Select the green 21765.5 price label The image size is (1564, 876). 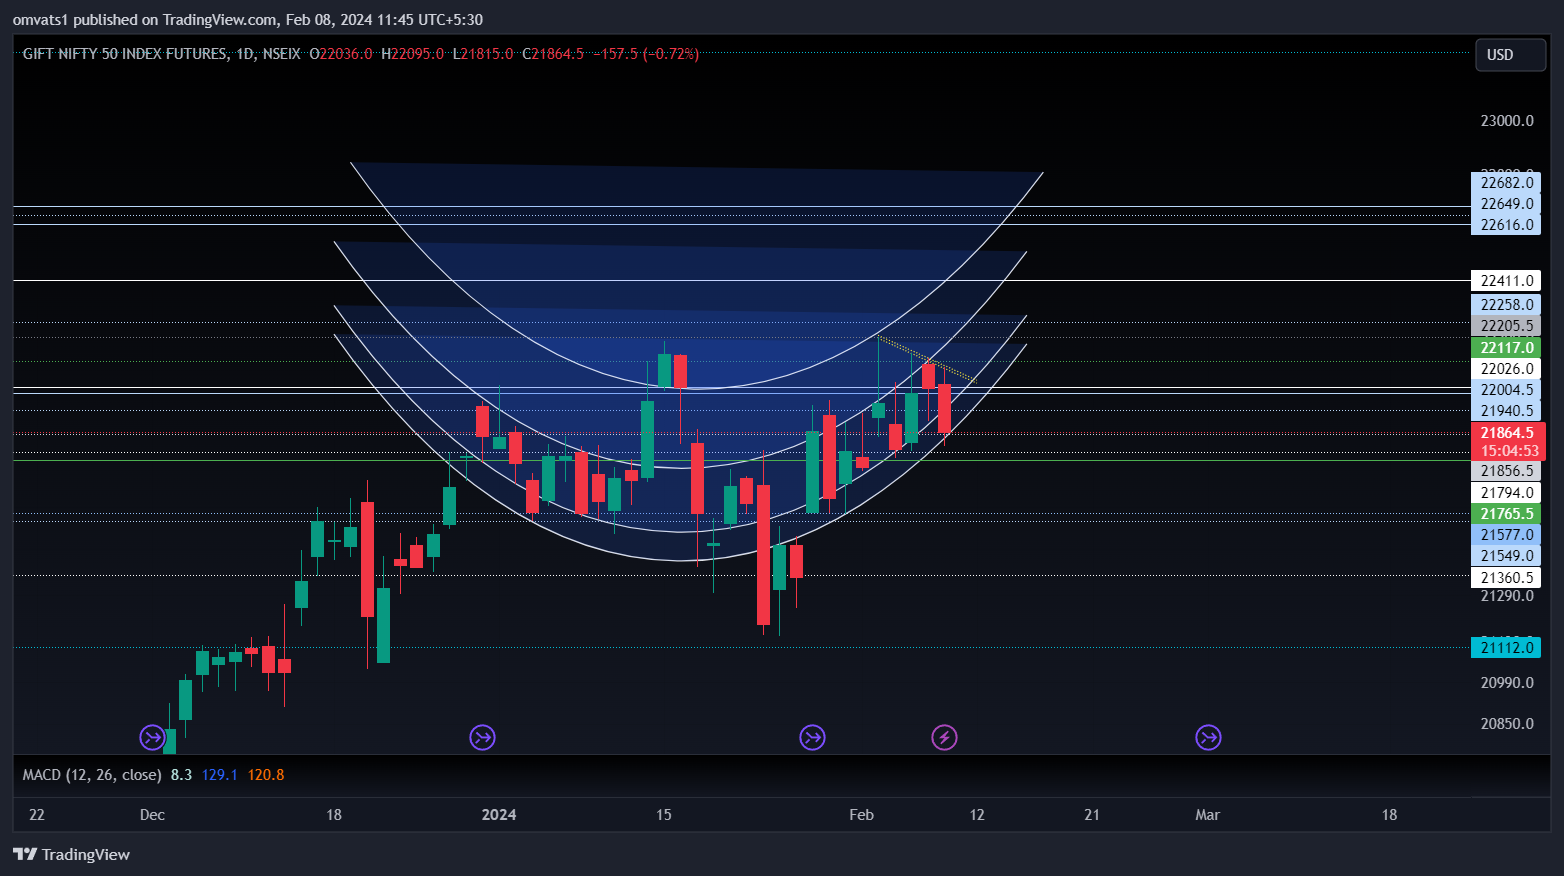(1506, 514)
